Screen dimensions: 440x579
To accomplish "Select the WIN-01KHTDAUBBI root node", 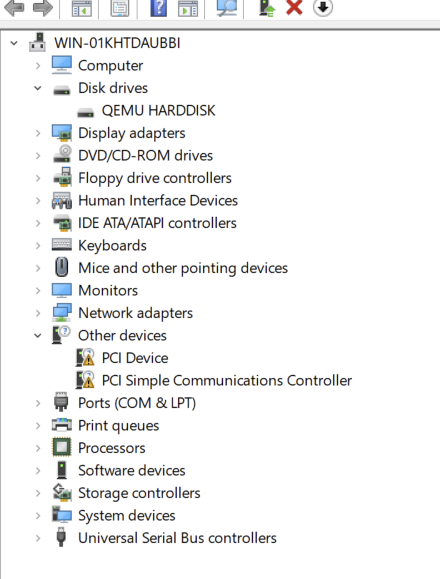I will (x=117, y=43).
